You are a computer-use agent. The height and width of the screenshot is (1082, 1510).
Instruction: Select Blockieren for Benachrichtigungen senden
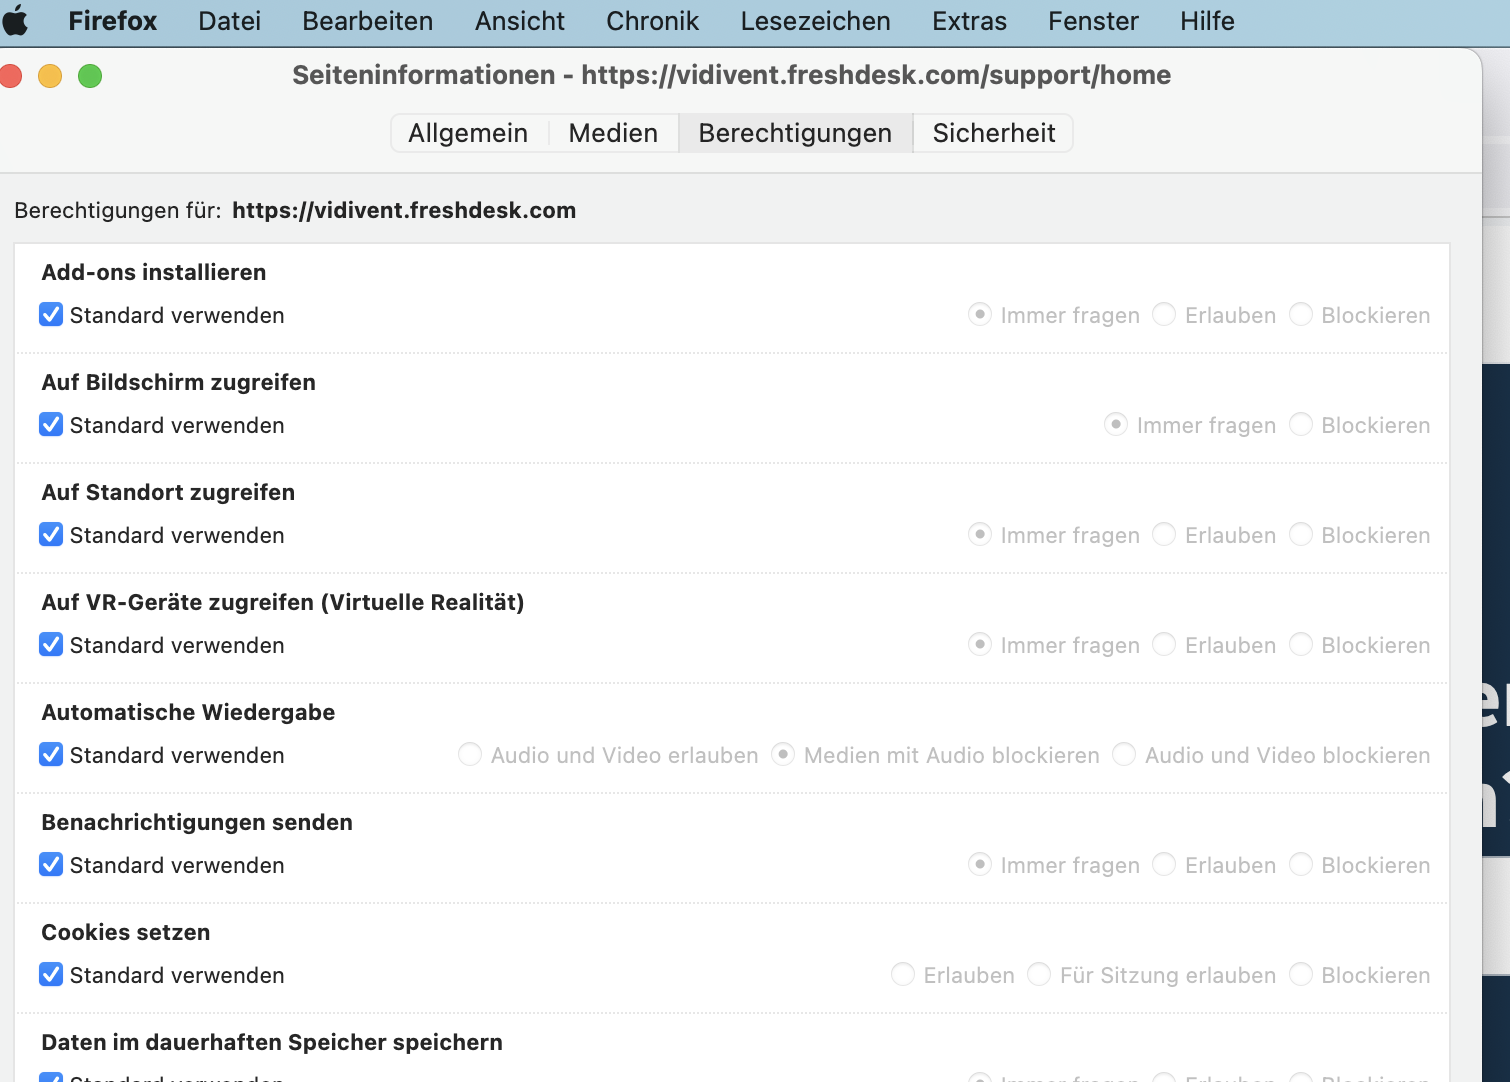click(x=1301, y=865)
